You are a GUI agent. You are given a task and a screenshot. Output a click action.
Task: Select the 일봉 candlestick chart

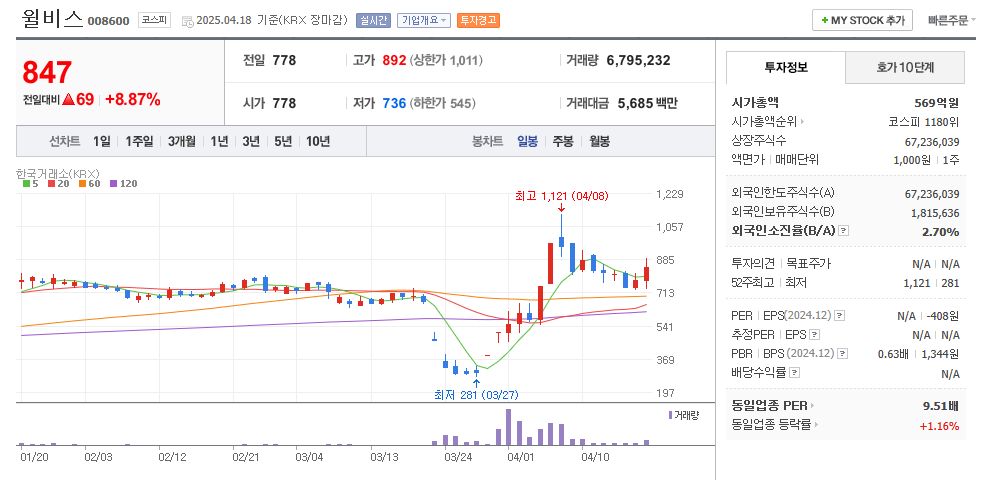pos(527,141)
